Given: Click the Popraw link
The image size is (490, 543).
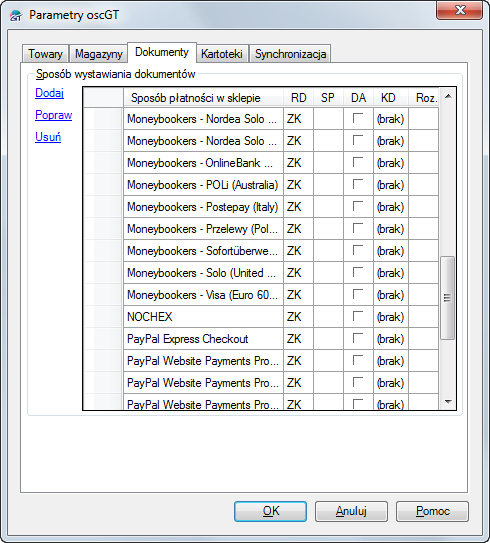Looking at the screenshot, I should 54,115.
